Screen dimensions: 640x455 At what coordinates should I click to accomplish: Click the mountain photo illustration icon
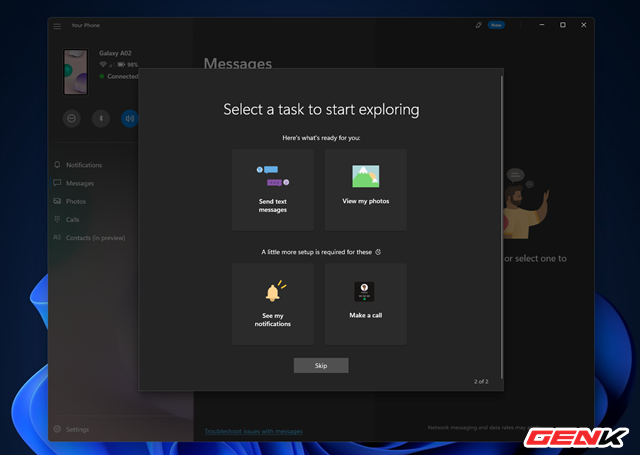366,176
